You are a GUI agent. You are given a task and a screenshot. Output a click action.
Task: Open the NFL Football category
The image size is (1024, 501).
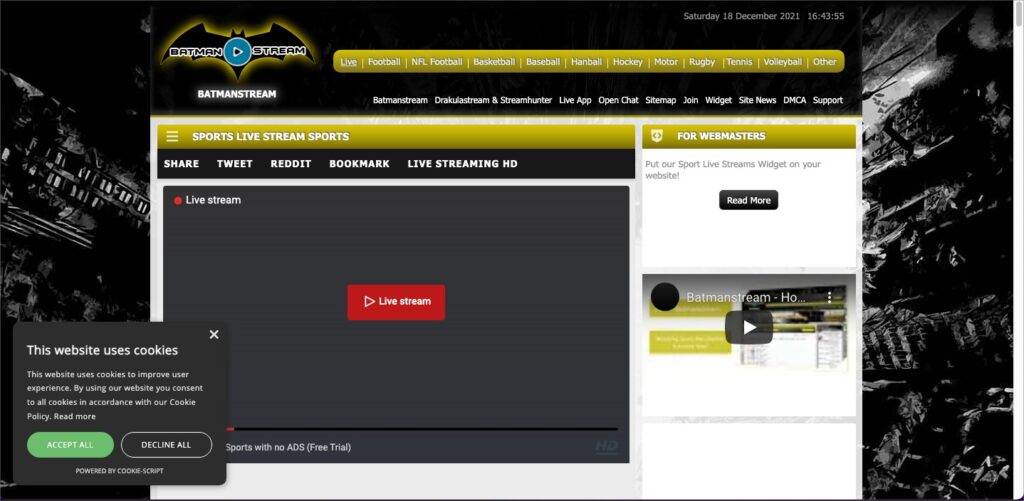click(x=437, y=62)
